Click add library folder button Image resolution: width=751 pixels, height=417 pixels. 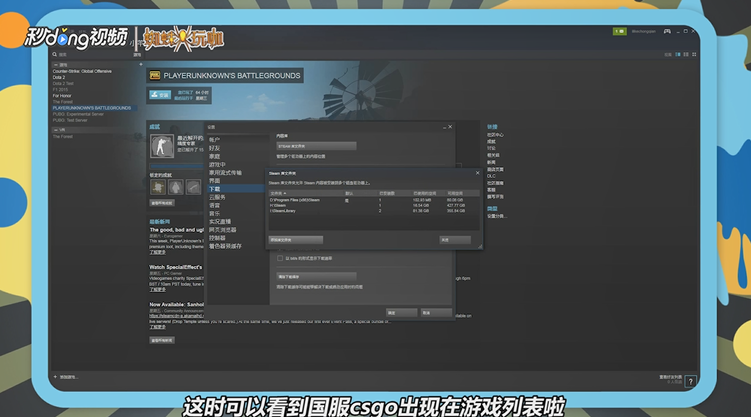[x=296, y=240]
